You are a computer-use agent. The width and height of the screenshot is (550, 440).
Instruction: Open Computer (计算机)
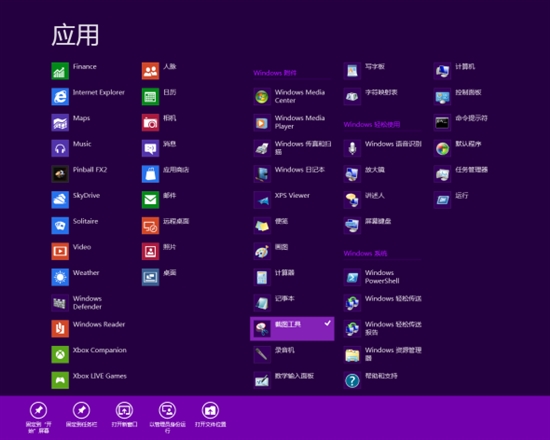[455, 71]
